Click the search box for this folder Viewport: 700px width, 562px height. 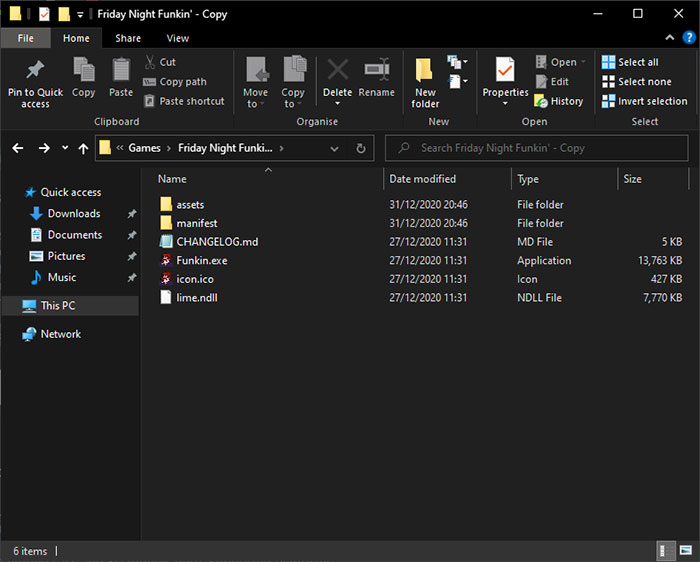(540, 148)
